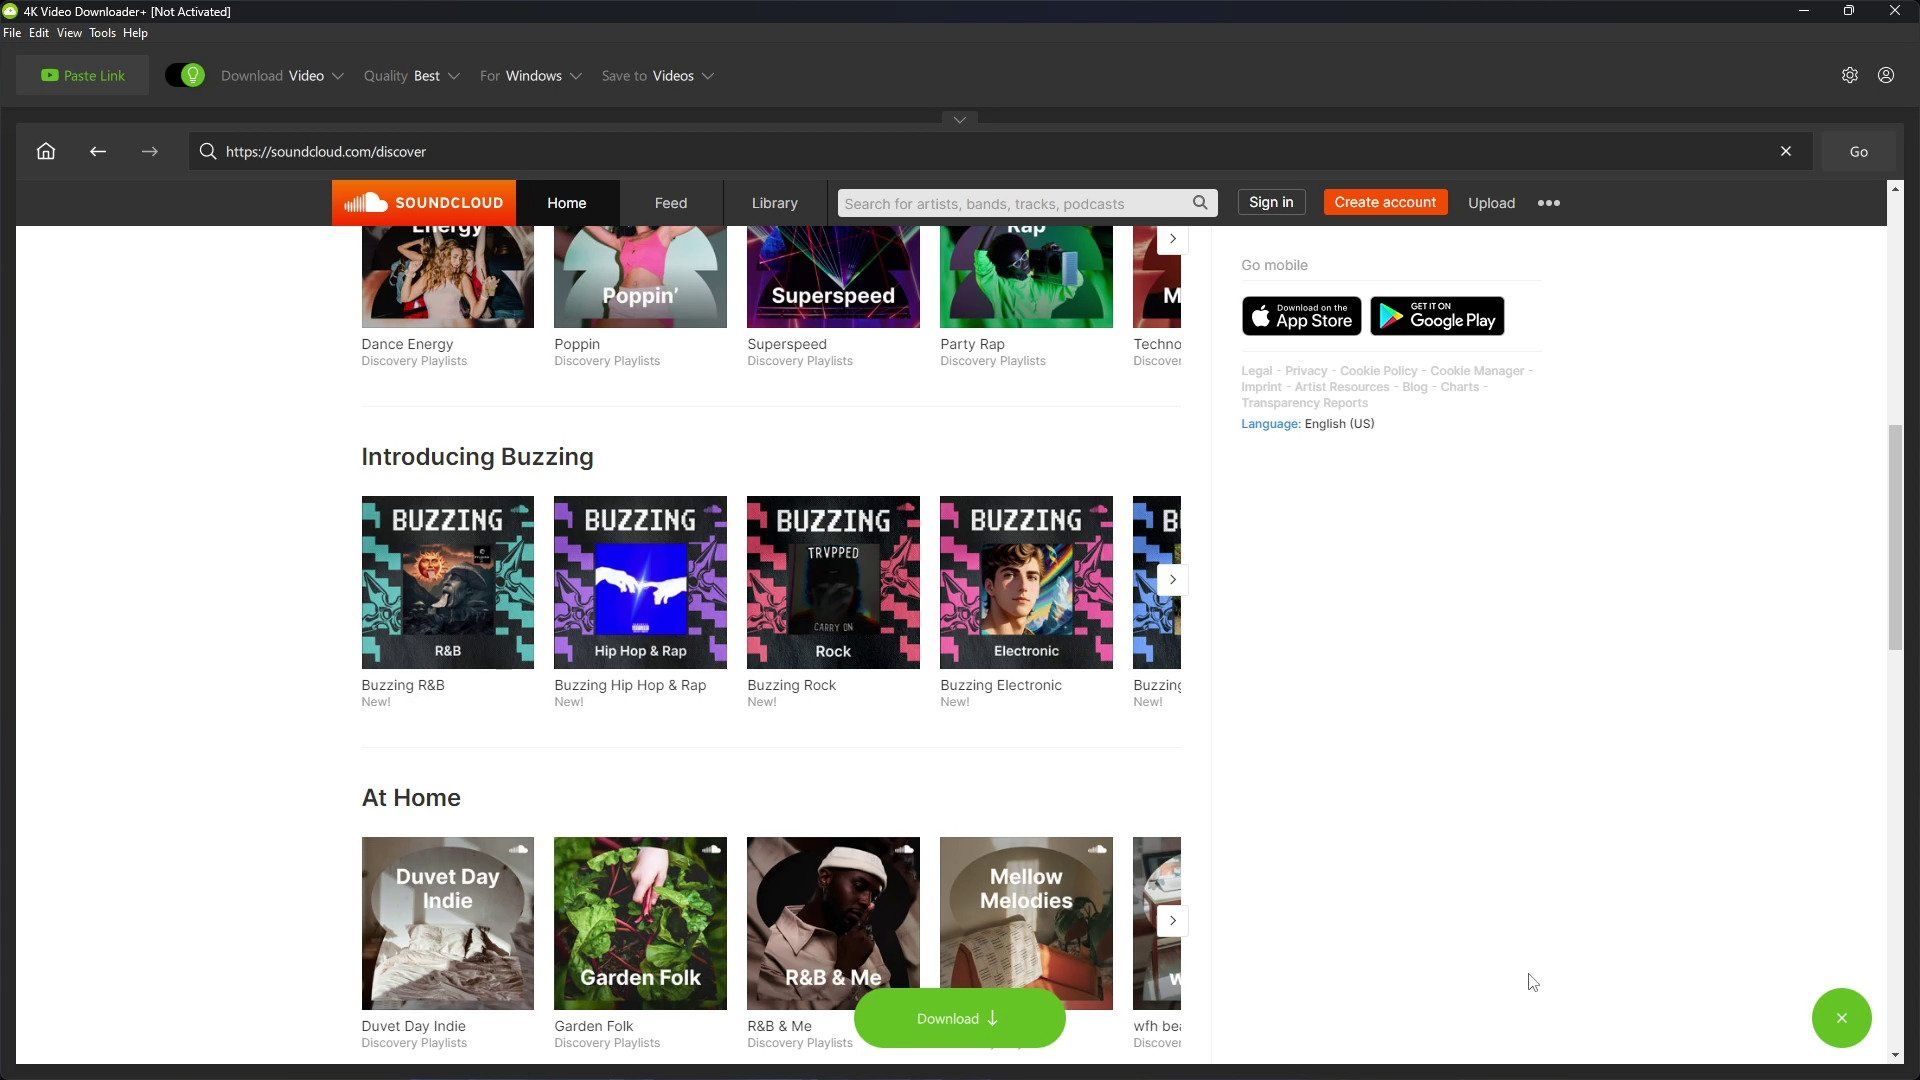Click the Paste Link button
Image resolution: width=1920 pixels, height=1080 pixels.
click(x=82, y=75)
